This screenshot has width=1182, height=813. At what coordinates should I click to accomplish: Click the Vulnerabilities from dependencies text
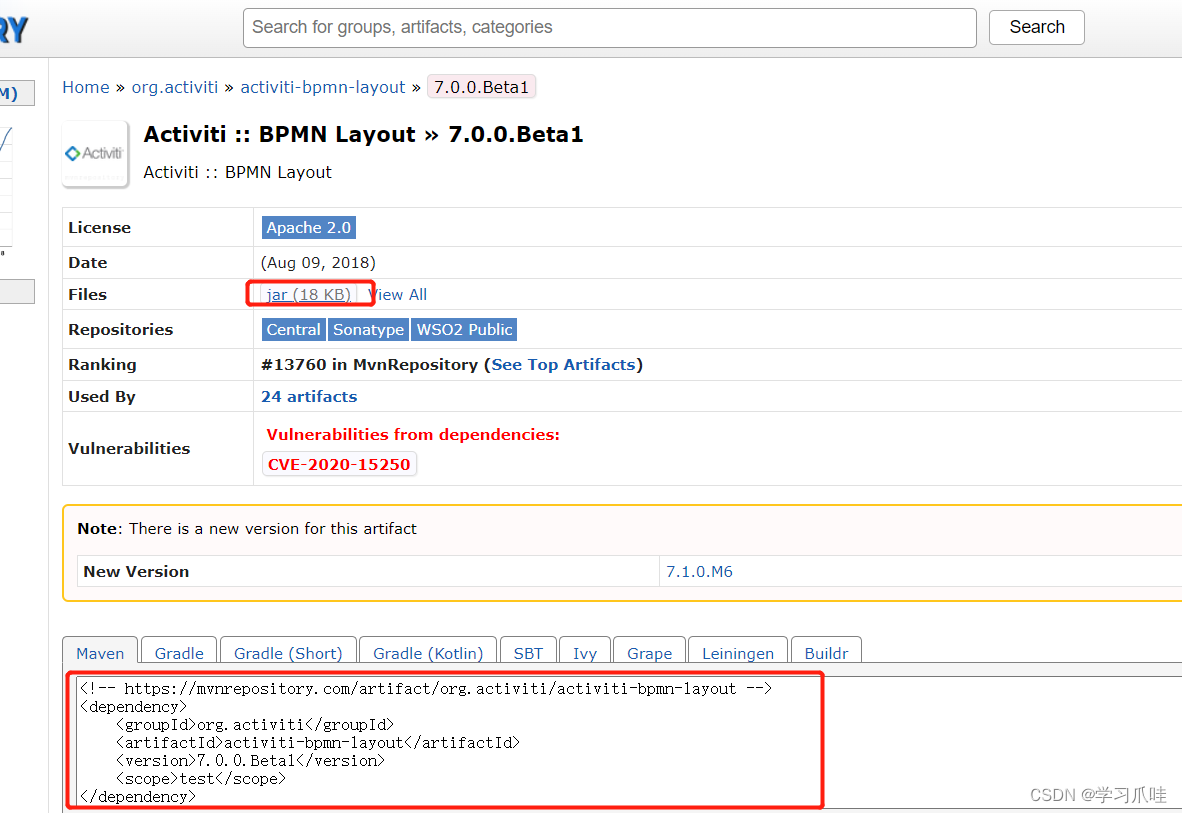pyautogui.click(x=413, y=435)
